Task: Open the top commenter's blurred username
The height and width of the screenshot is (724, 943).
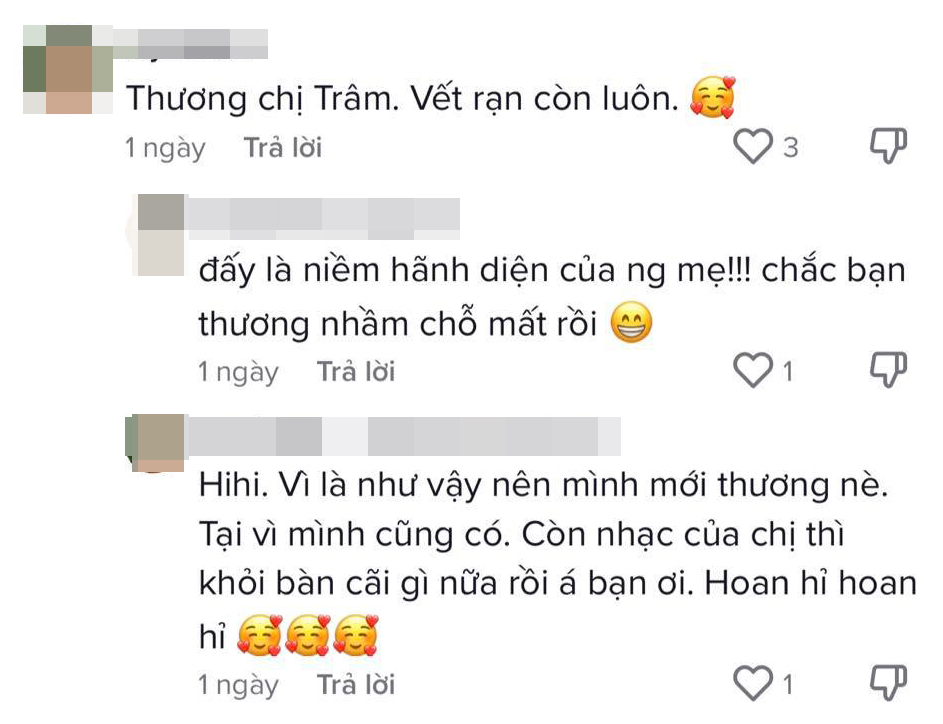Action: (x=191, y=44)
